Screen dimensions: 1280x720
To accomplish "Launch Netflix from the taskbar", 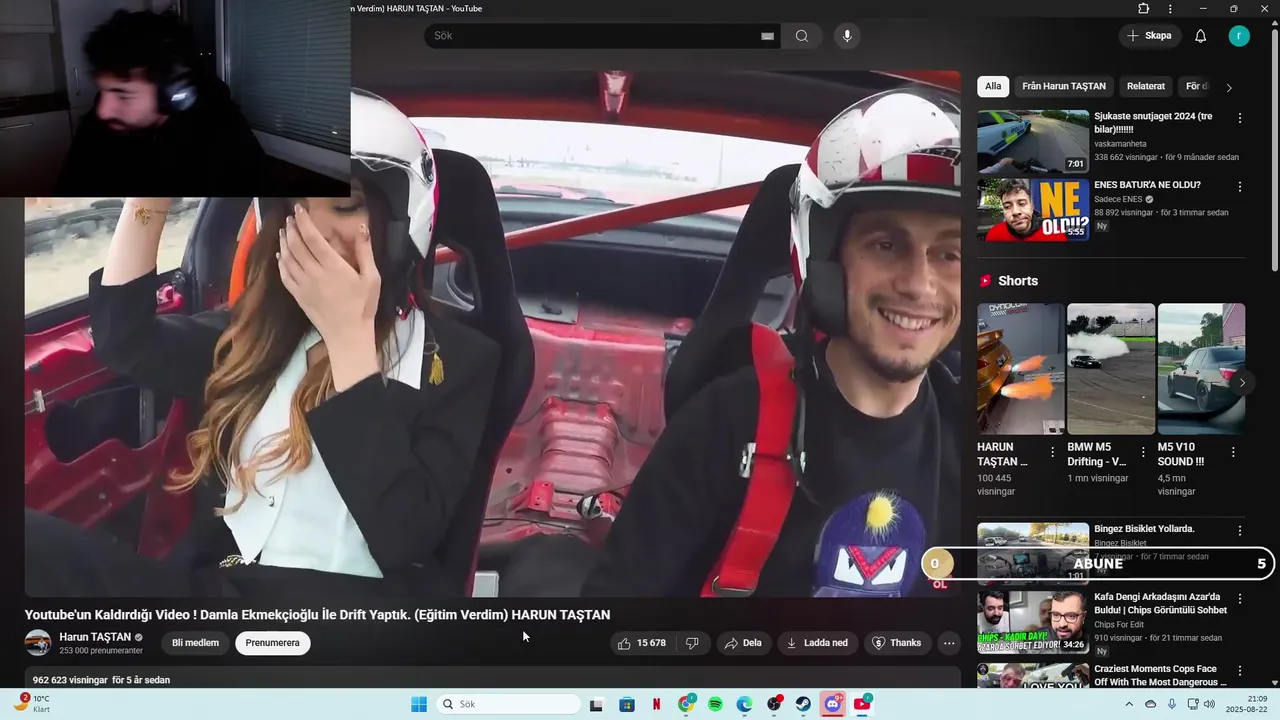I will coord(657,704).
